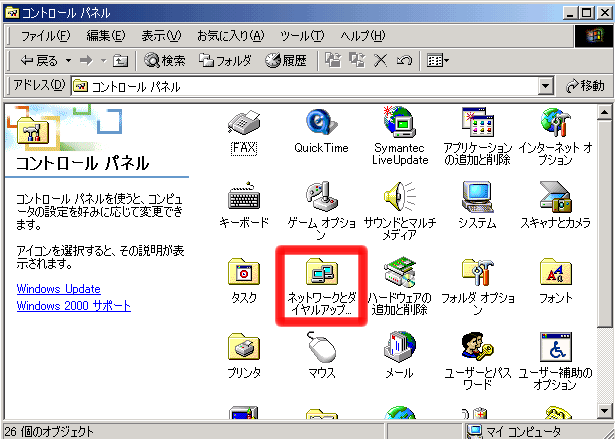Expand the address bar dropdown
Image resolution: width=615 pixels, height=439 pixels.
click(545, 86)
